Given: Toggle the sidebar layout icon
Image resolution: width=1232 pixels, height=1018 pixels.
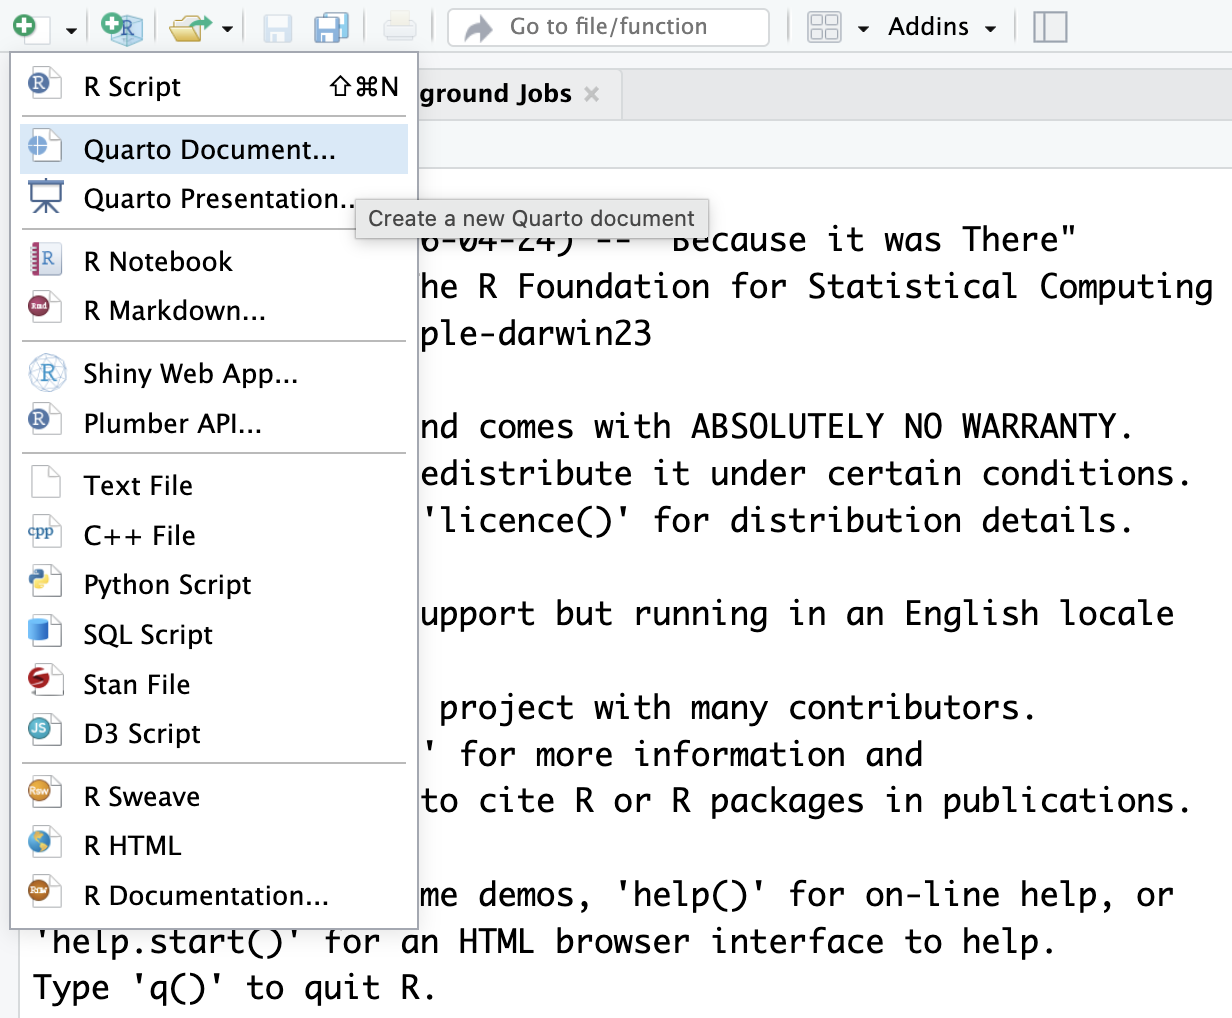Looking at the screenshot, I should coord(1050,27).
